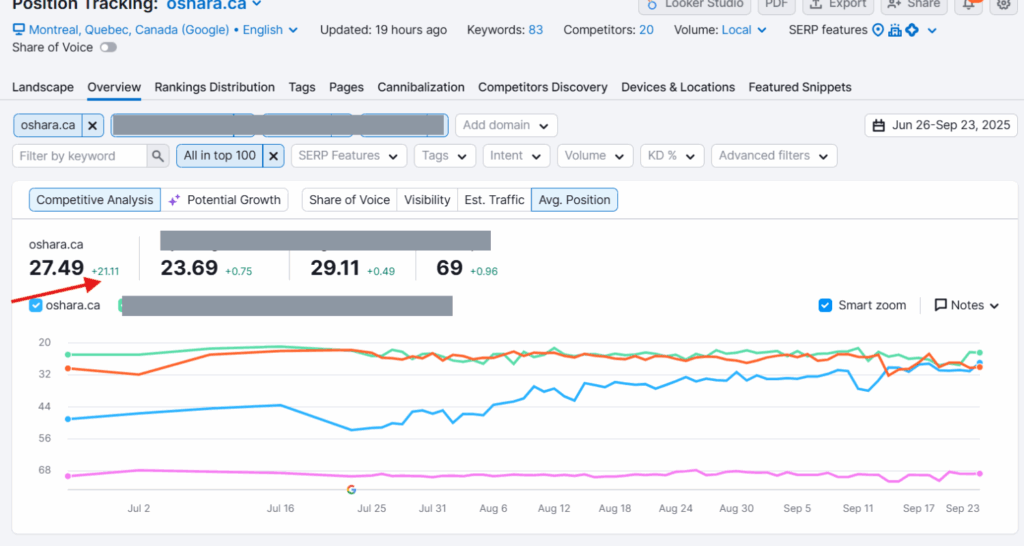
Task: Click the Google update marker on chart
Action: (x=352, y=489)
